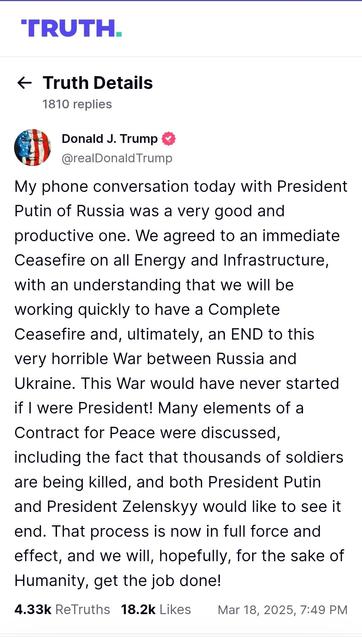362x637 pixels.
Task: Click the Mar 18, 2025 timestamp
Action: click(283, 610)
